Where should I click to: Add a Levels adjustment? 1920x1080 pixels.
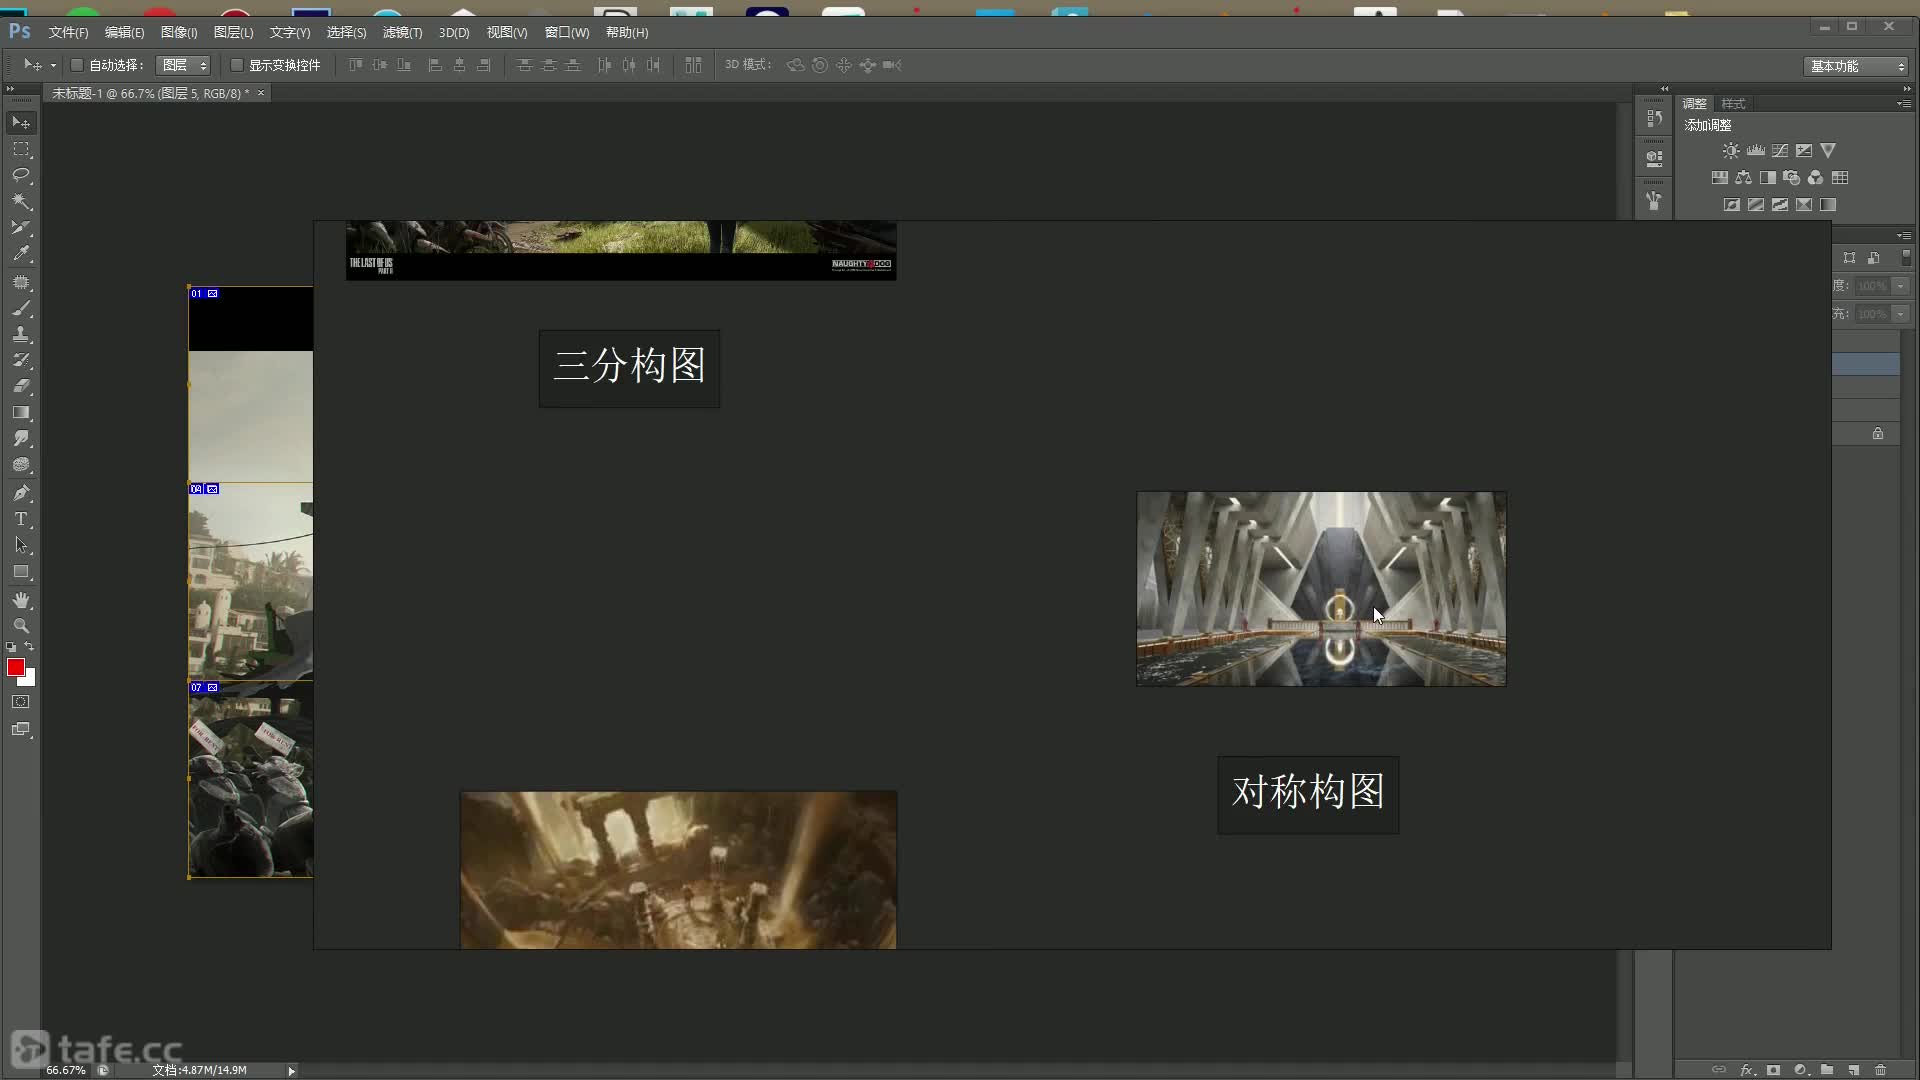point(1755,150)
